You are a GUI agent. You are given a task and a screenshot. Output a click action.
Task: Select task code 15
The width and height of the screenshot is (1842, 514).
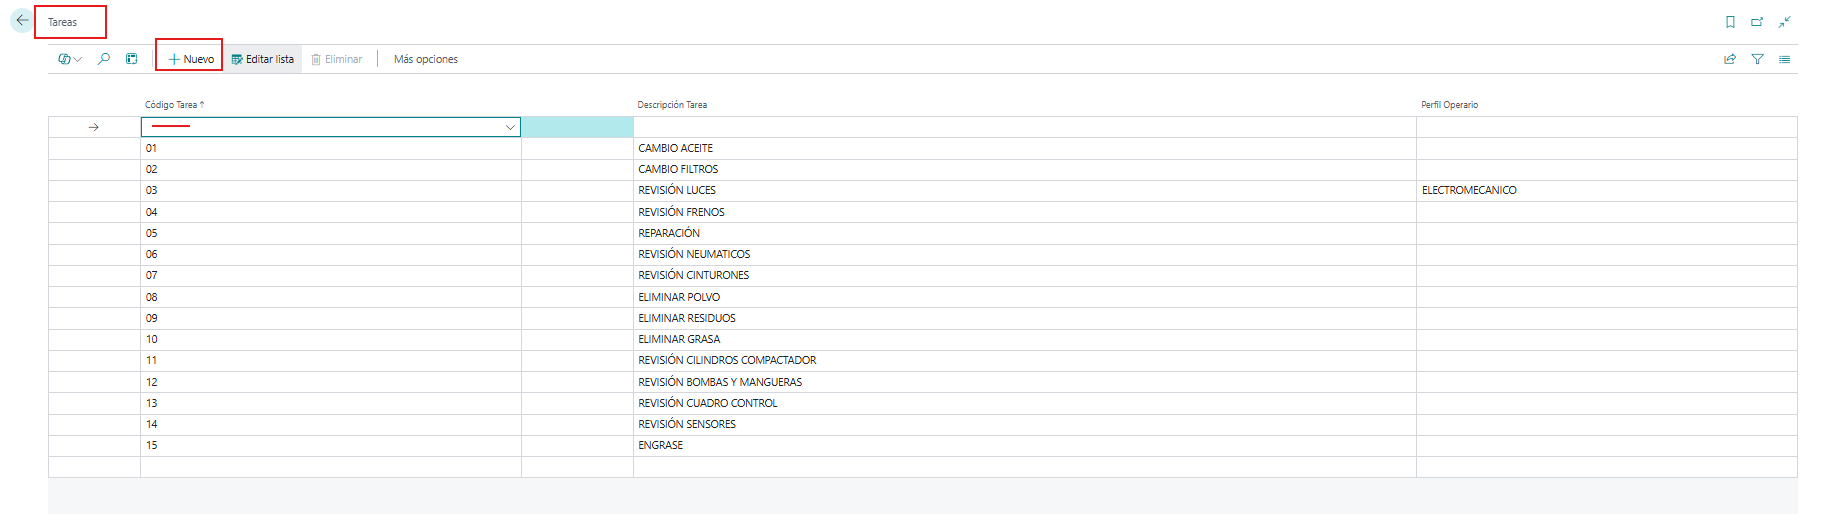click(x=331, y=445)
